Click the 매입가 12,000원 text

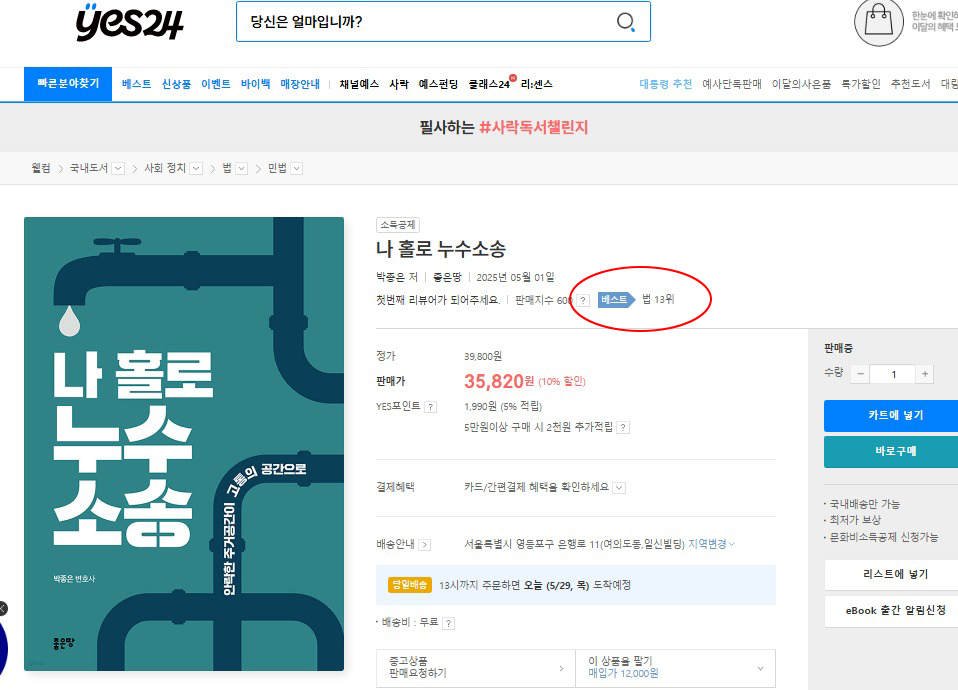click(x=623, y=673)
